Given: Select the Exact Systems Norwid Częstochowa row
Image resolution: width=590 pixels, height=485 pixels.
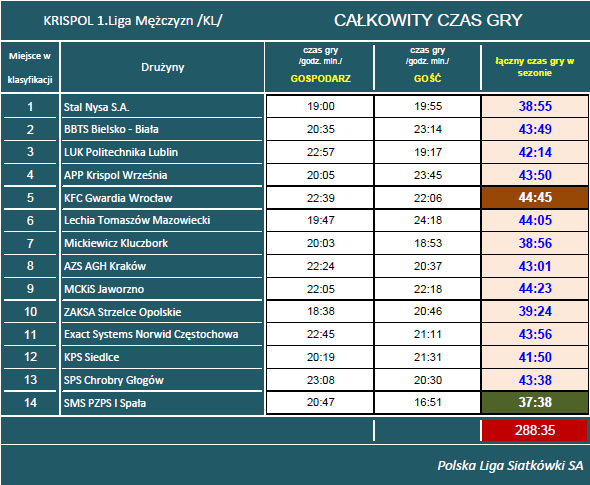Looking at the screenshot, I should (295, 334).
